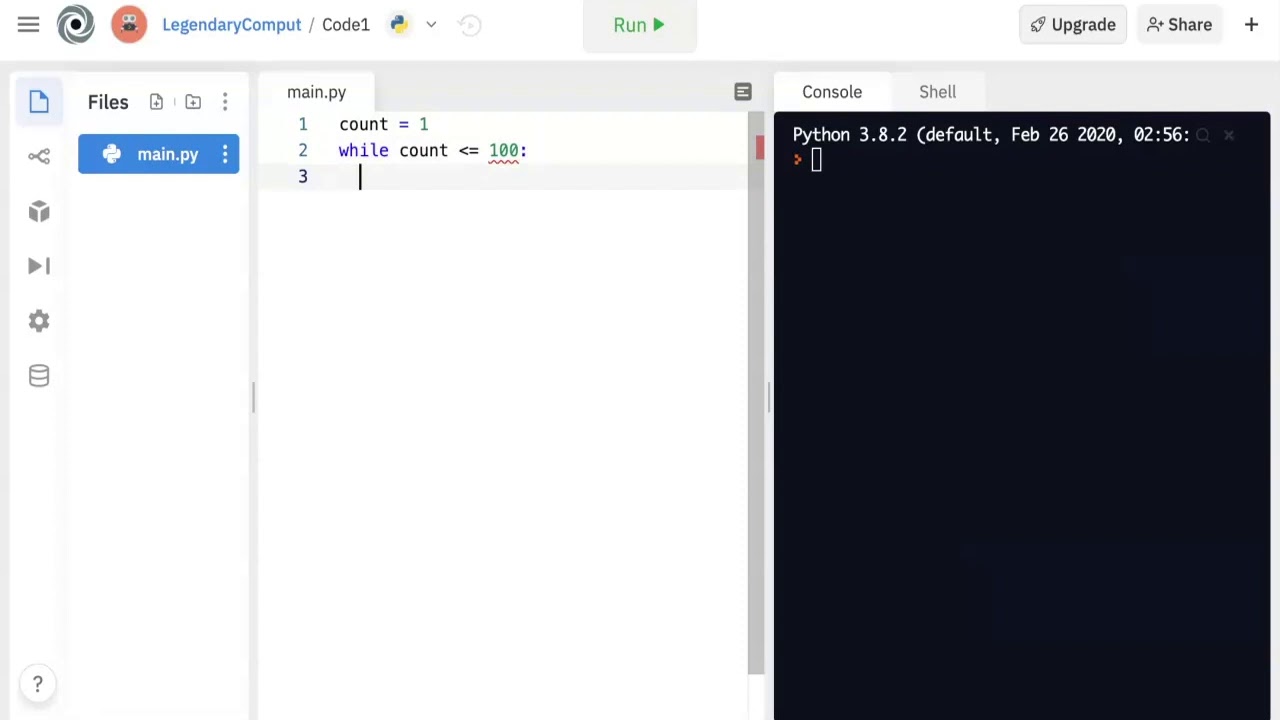Click the editor vertical scrollbar
This screenshot has height=720, width=1280.
(x=756, y=392)
